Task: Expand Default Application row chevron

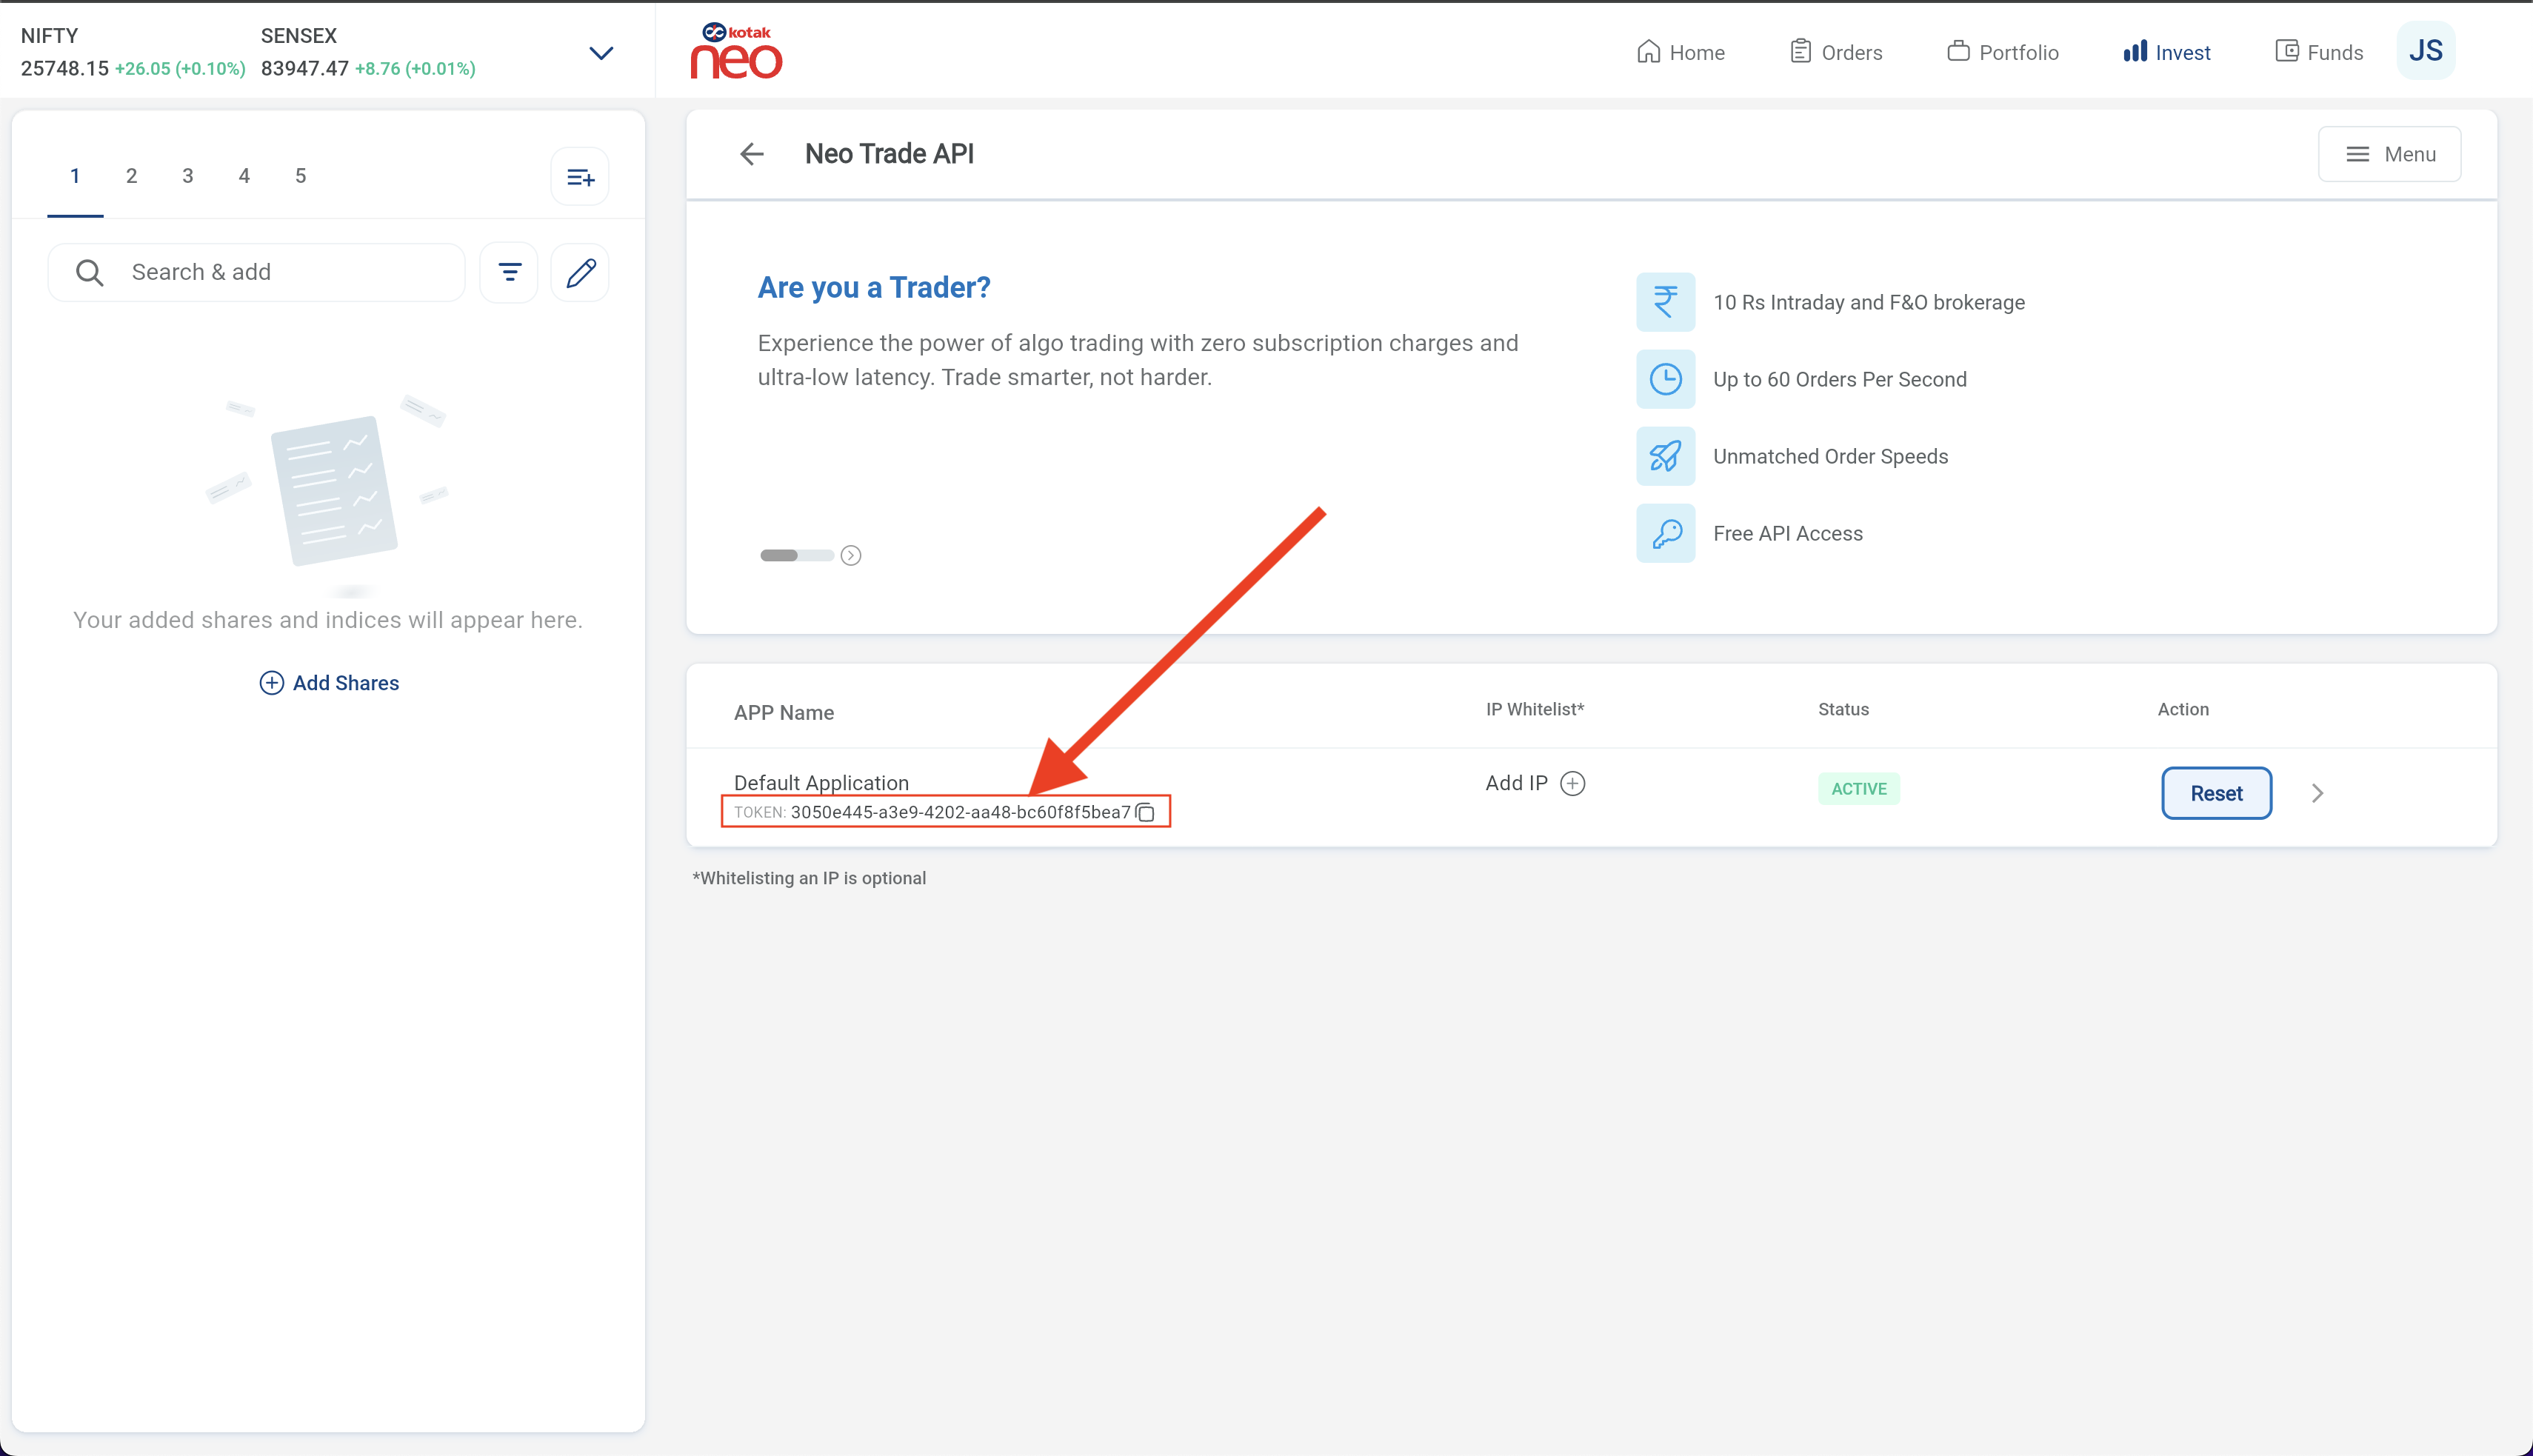Action: pos(2318,793)
